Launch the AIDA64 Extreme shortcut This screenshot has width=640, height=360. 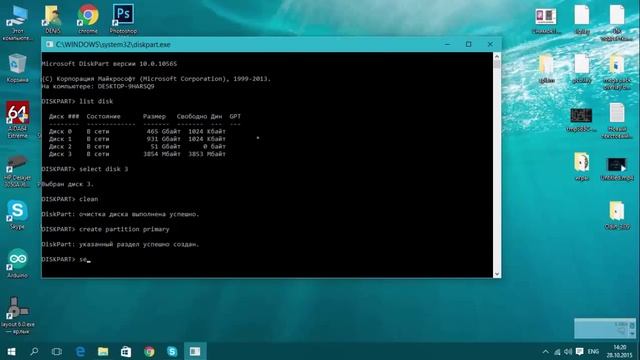[17, 120]
